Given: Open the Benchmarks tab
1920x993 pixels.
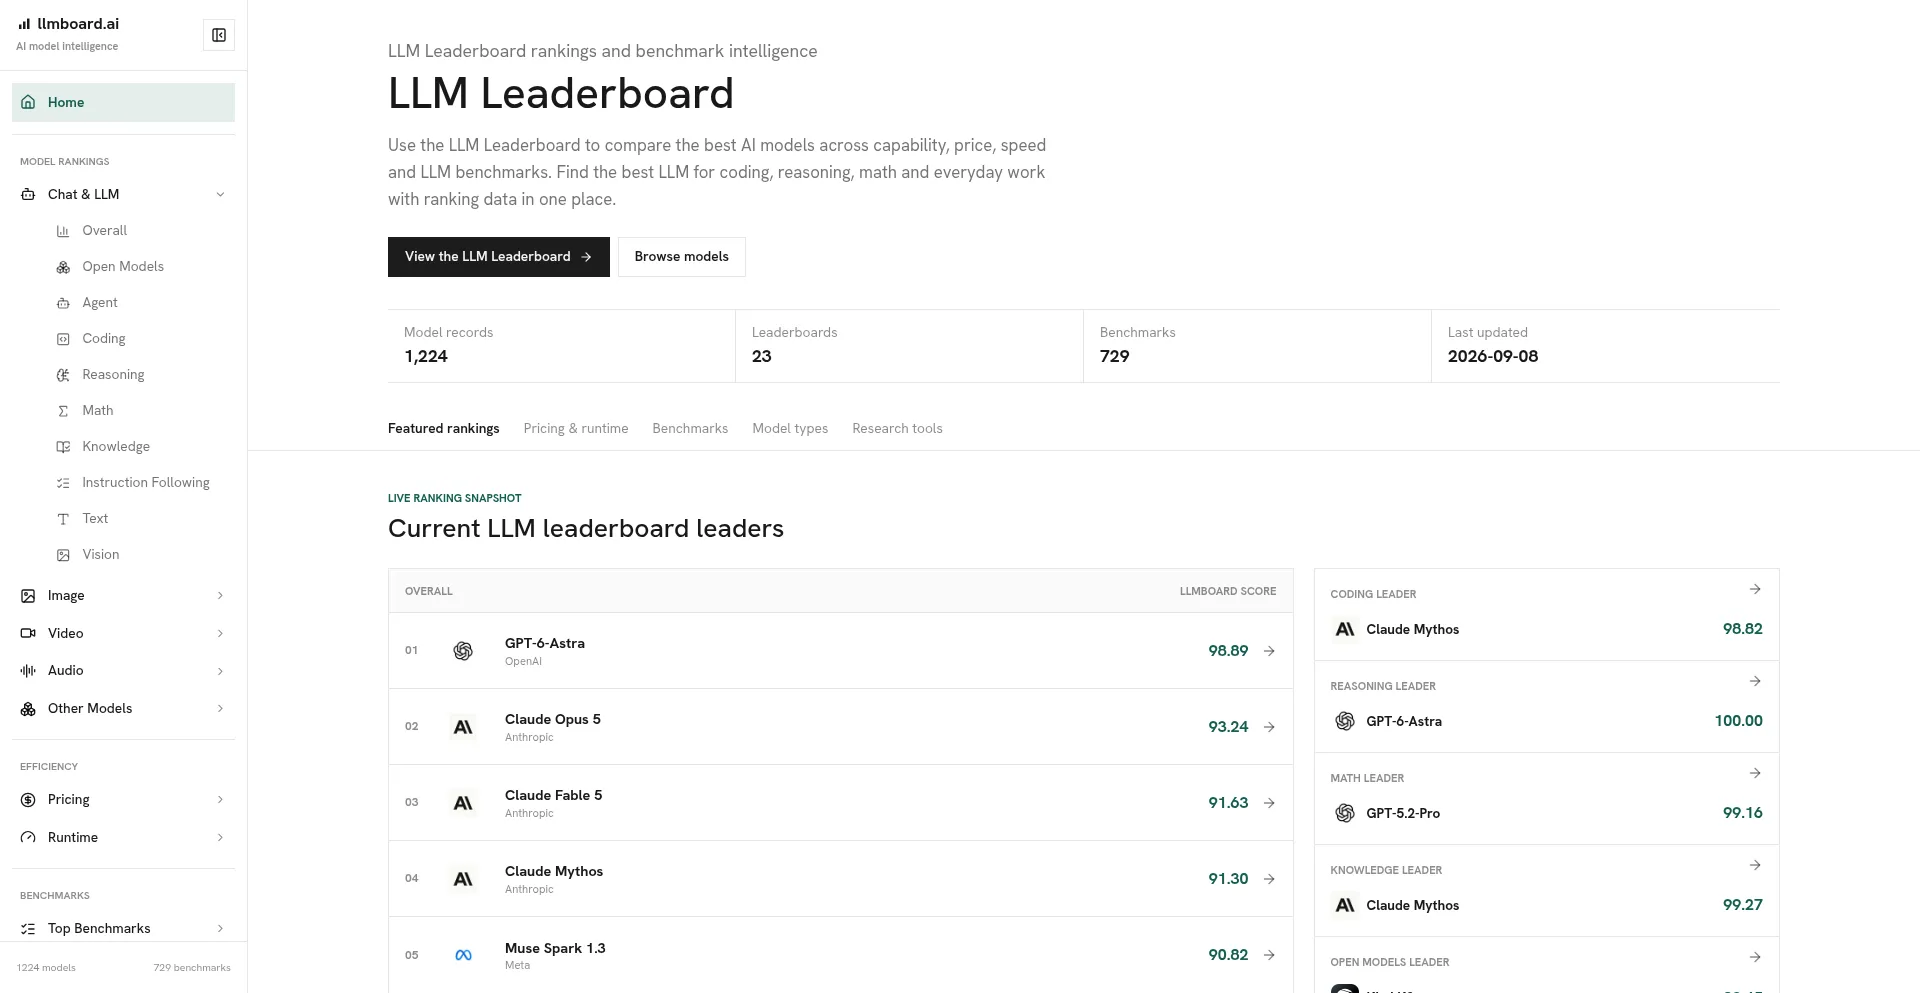Looking at the screenshot, I should pyautogui.click(x=690, y=428).
